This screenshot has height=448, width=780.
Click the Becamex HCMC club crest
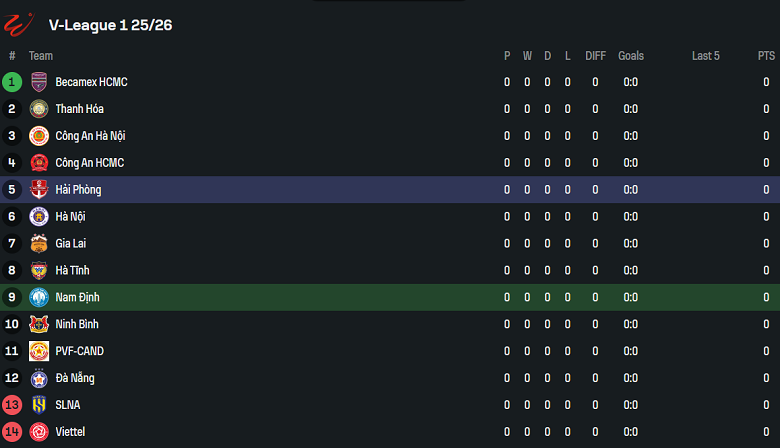coord(39,82)
